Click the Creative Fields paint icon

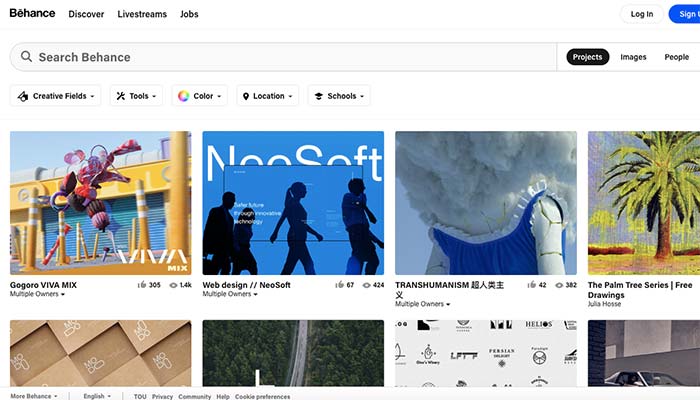(23, 96)
